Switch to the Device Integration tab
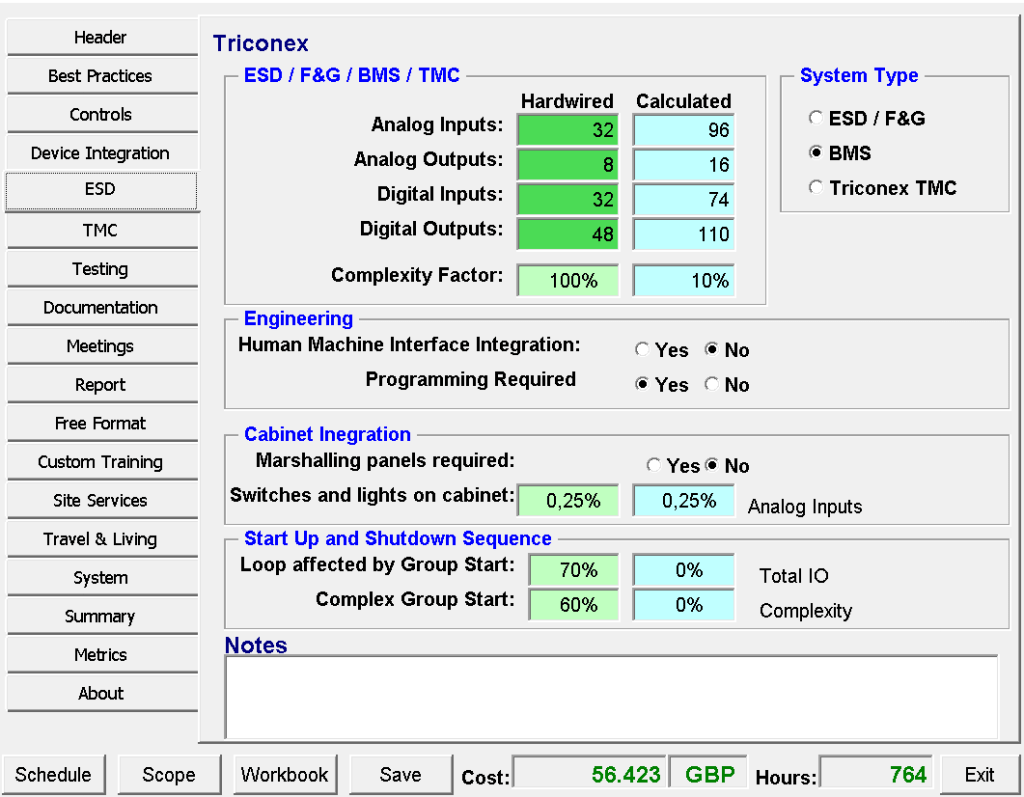This screenshot has height=797, width=1024. 101,153
